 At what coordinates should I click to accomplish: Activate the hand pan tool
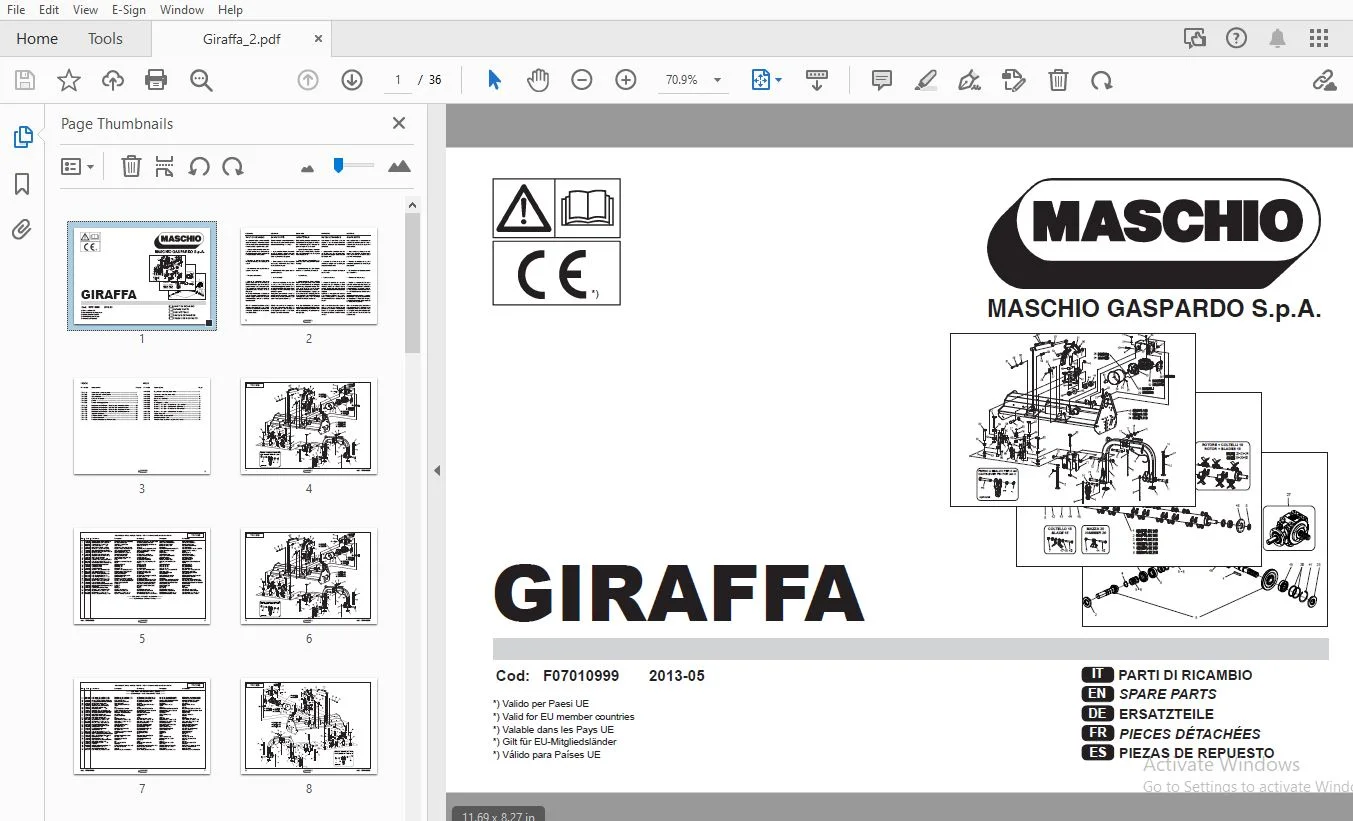click(x=538, y=80)
